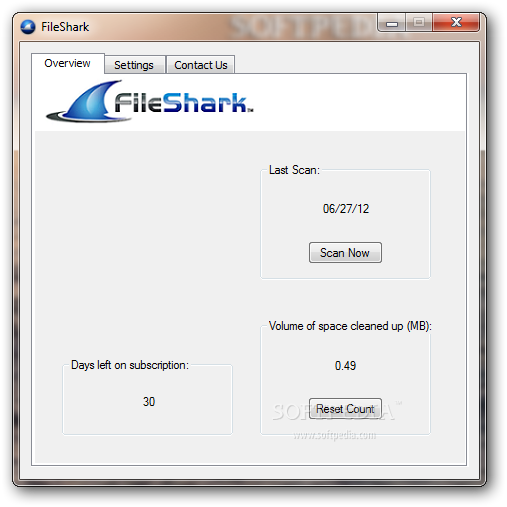
Task: Go to the Contact Us tab
Action: point(201,65)
